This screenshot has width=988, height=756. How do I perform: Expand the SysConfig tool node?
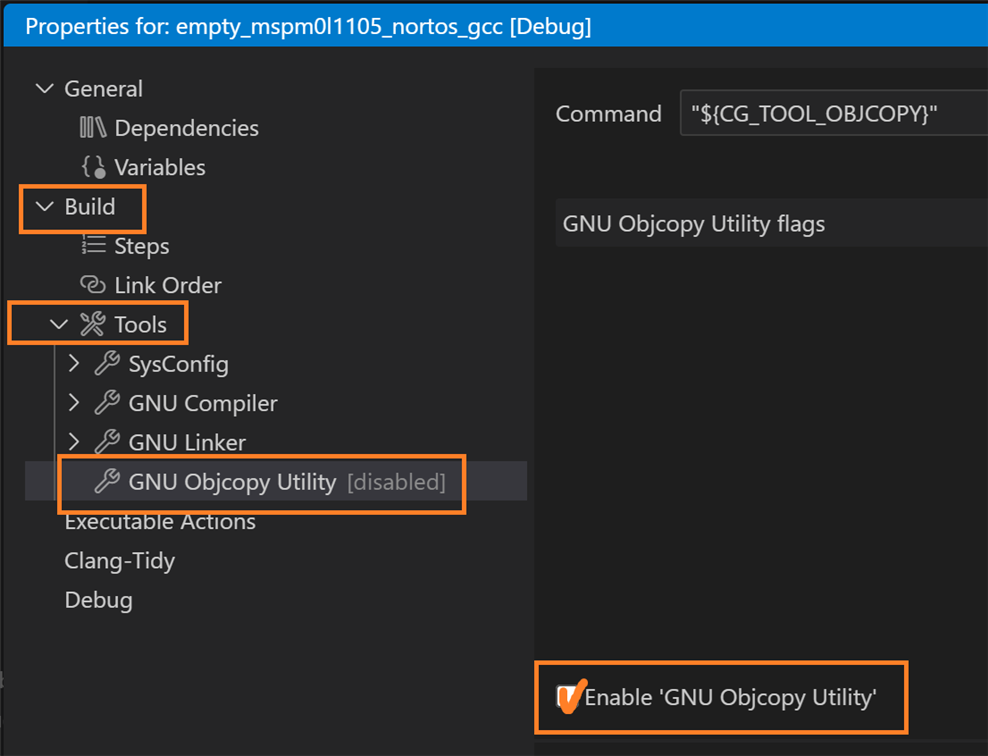[74, 364]
